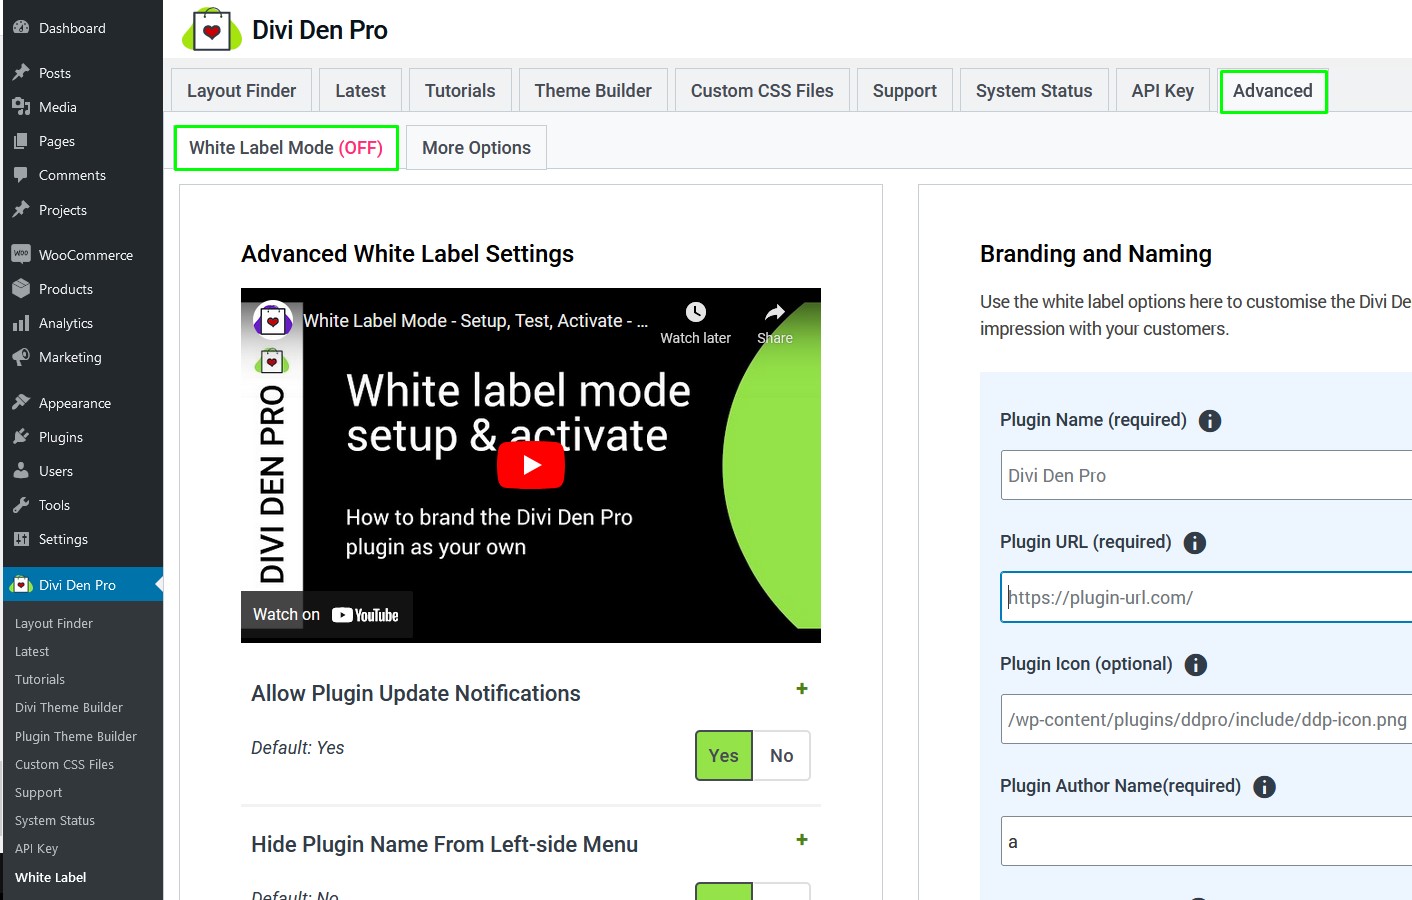Play the White Label Mode video

coord(531,465)
